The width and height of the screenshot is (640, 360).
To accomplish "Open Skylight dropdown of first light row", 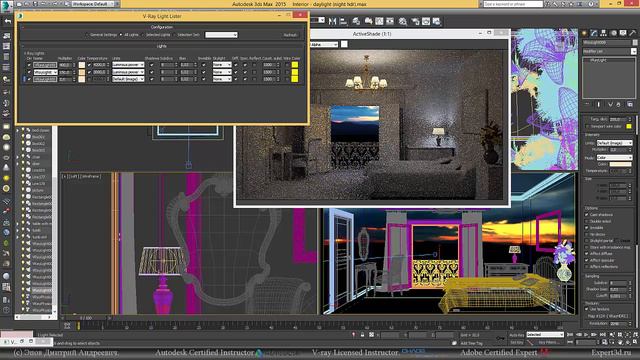I will 222,65.
